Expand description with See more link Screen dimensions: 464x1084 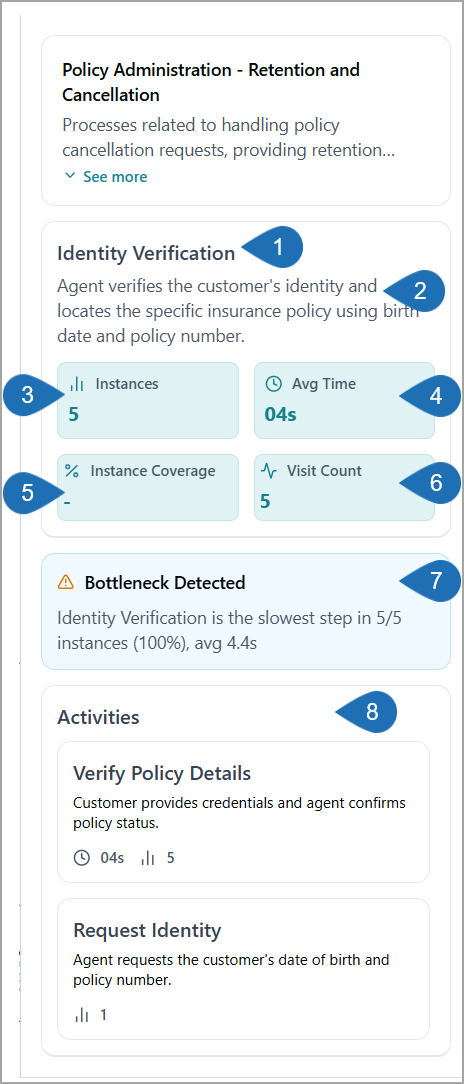click(x=105, y=177)
